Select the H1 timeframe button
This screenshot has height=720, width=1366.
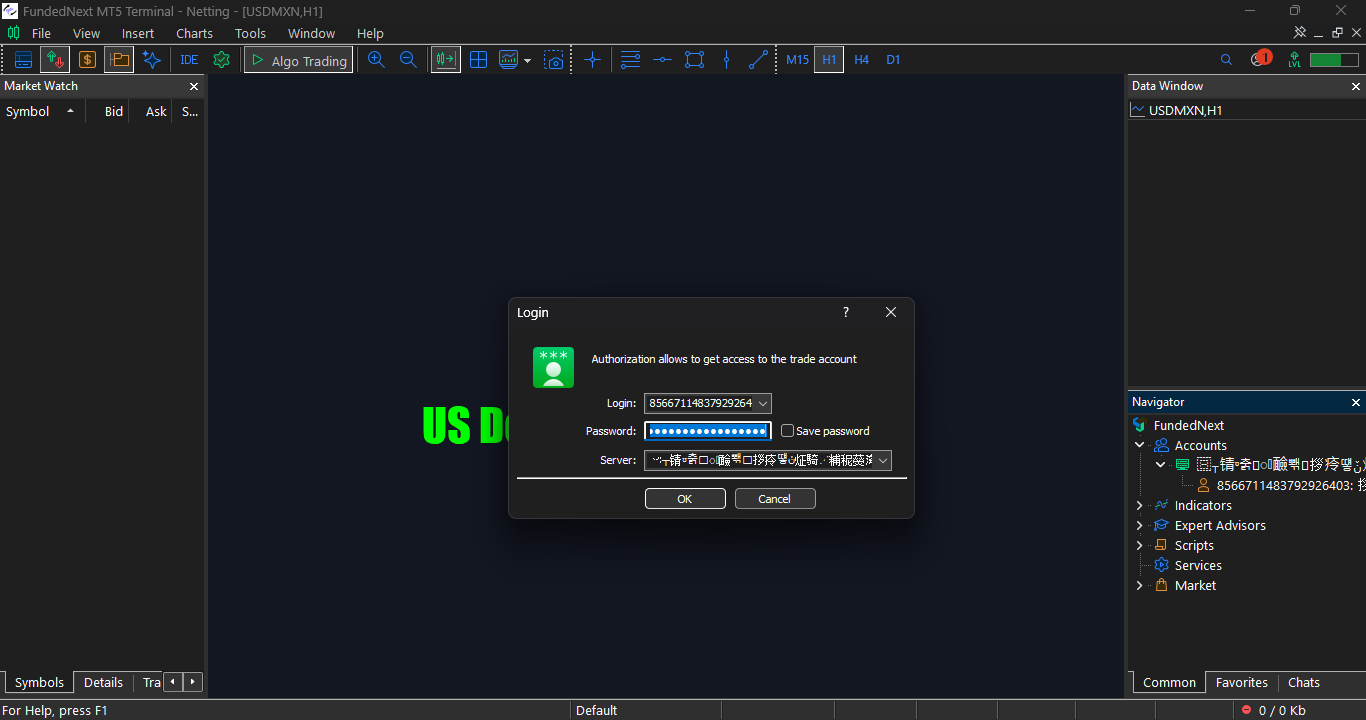829,60
